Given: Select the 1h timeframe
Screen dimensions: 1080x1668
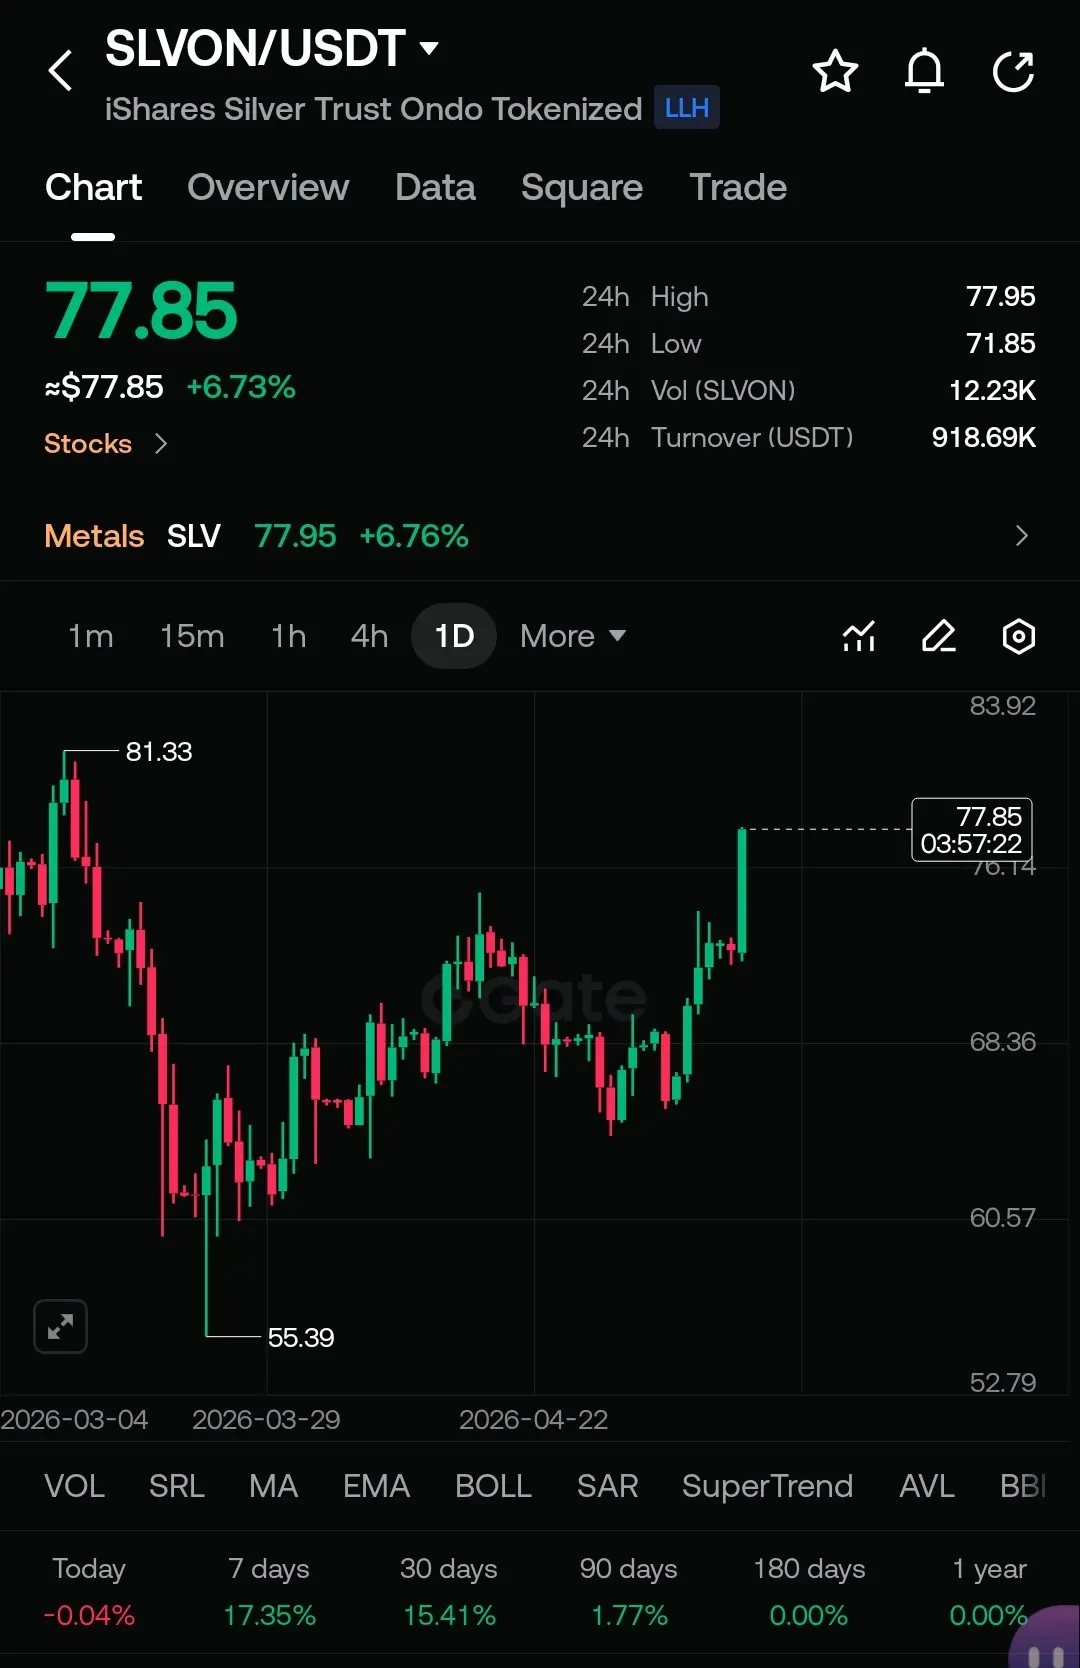Looking at the screenshot, I should 288,636.
